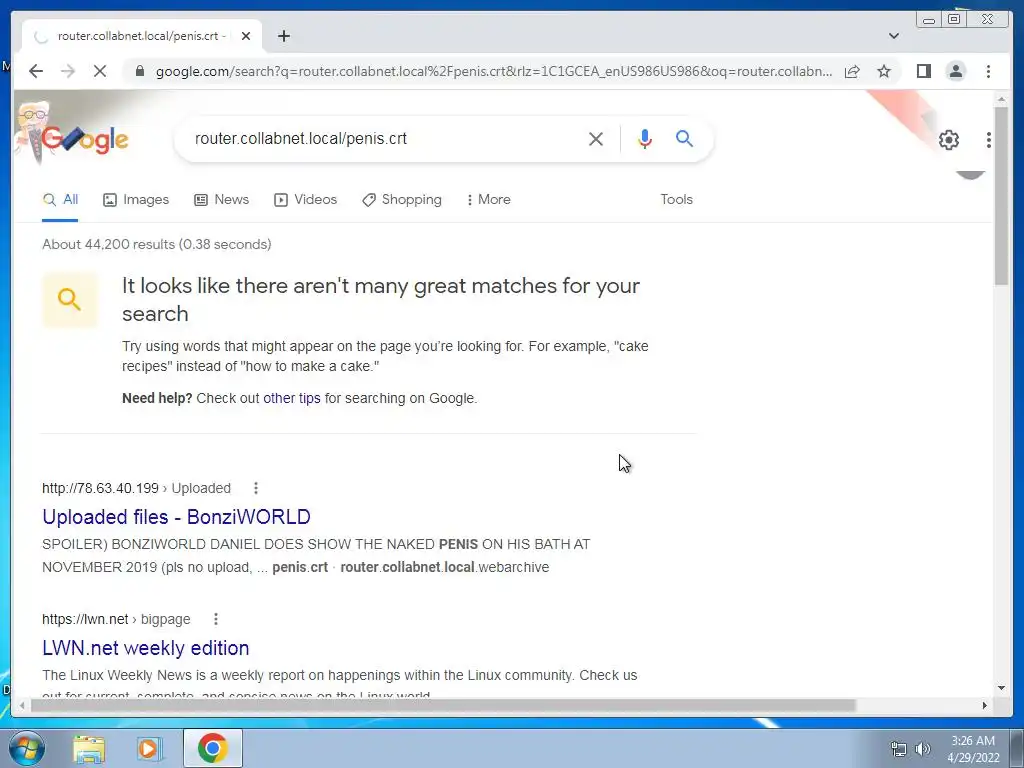
Task: Switch to News results
Action: (221, 200)
